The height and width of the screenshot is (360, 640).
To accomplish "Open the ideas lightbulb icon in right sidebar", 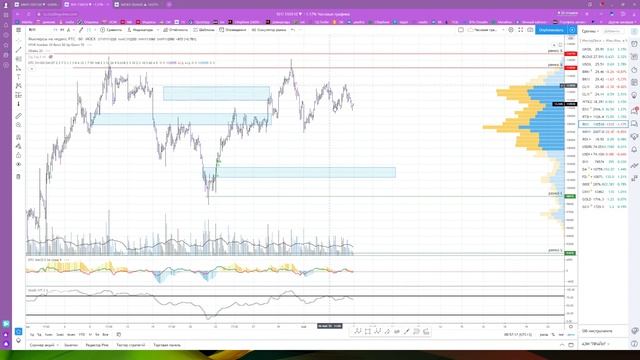I will (634, 96).
